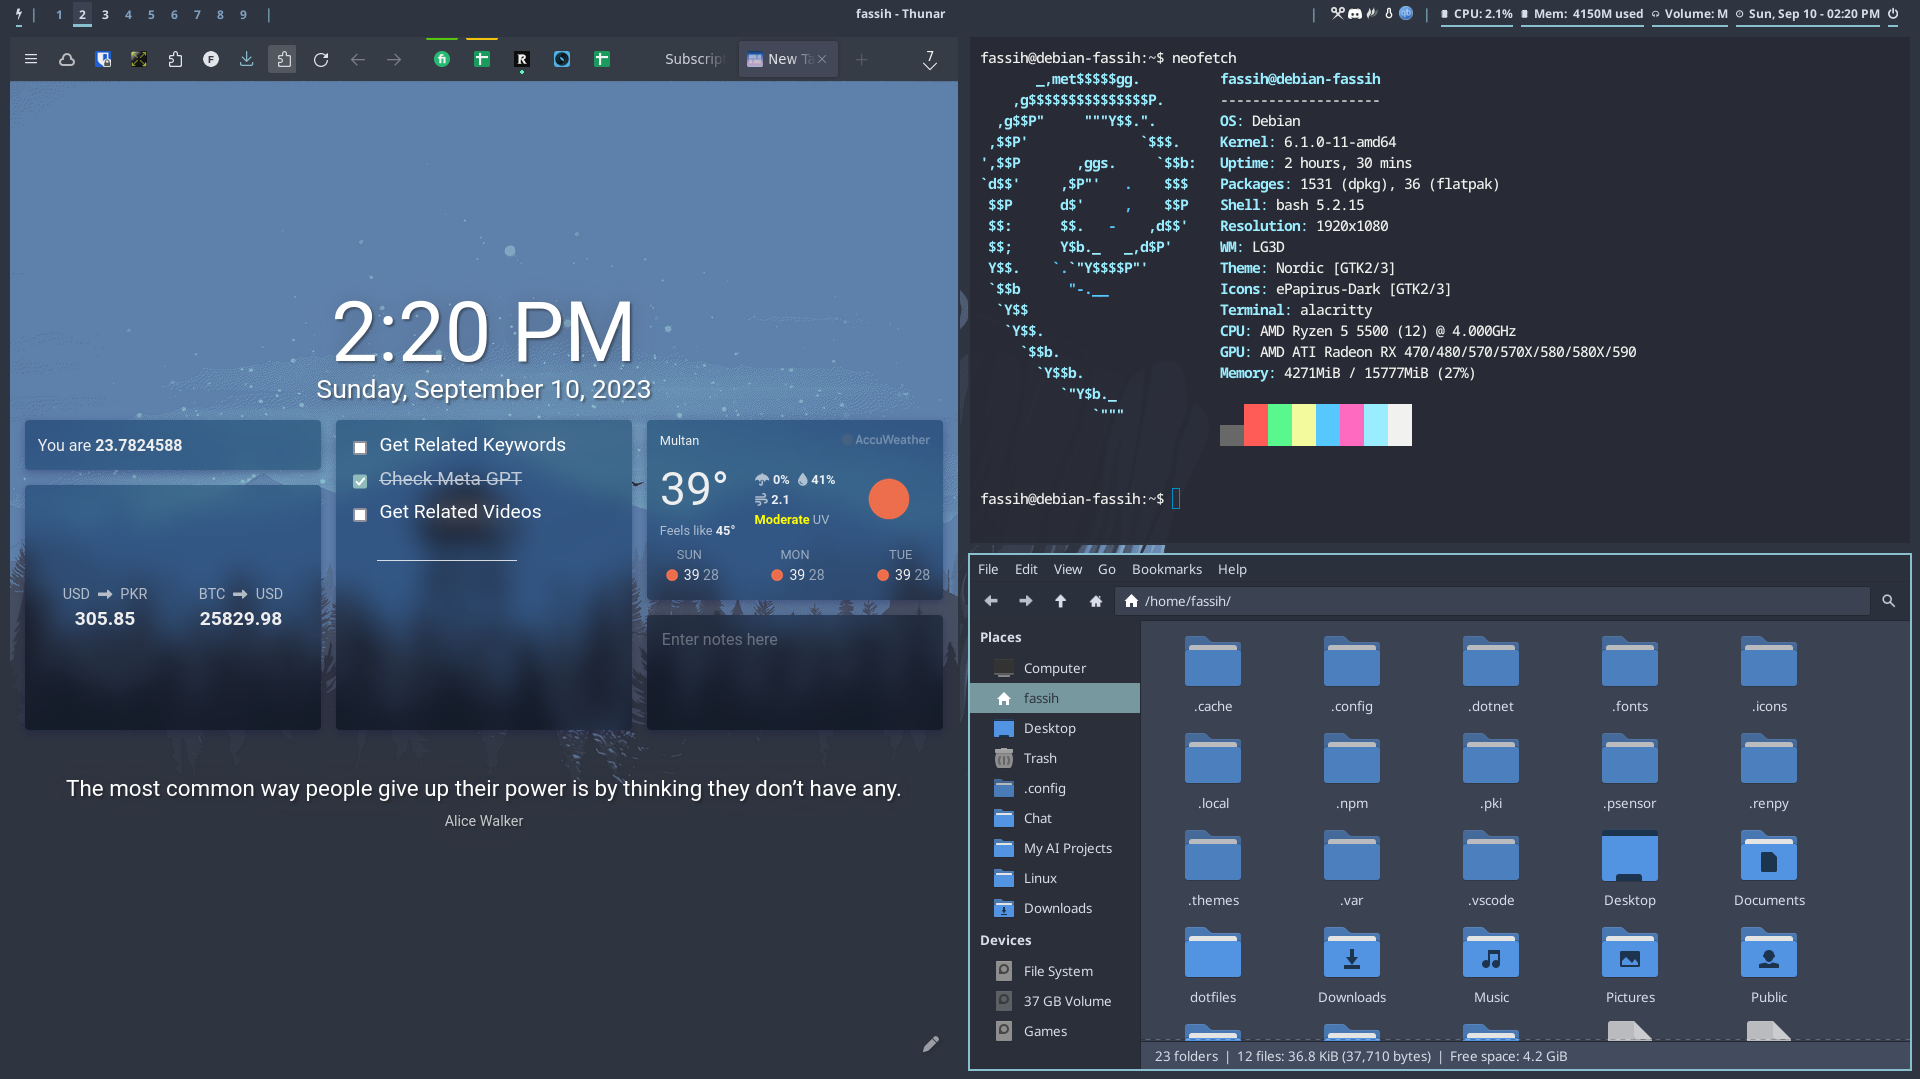The image size is (1920, 1079).
Task: Go back using browser back arrow
Action: pyautogui.click(x=357, y=60)
